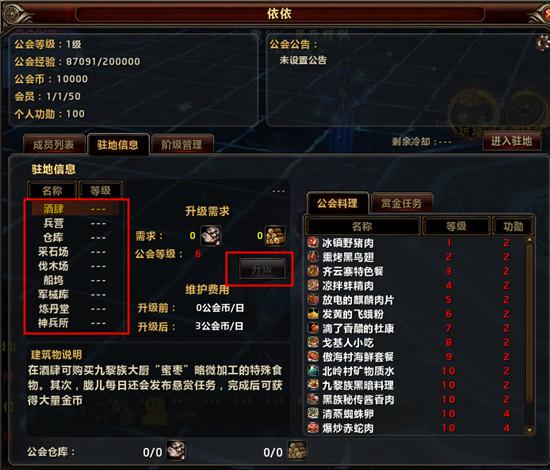This screenshot has height=470, width=550.
Task: Click the guild announcement edit gear icon
Action: (543, 43)
